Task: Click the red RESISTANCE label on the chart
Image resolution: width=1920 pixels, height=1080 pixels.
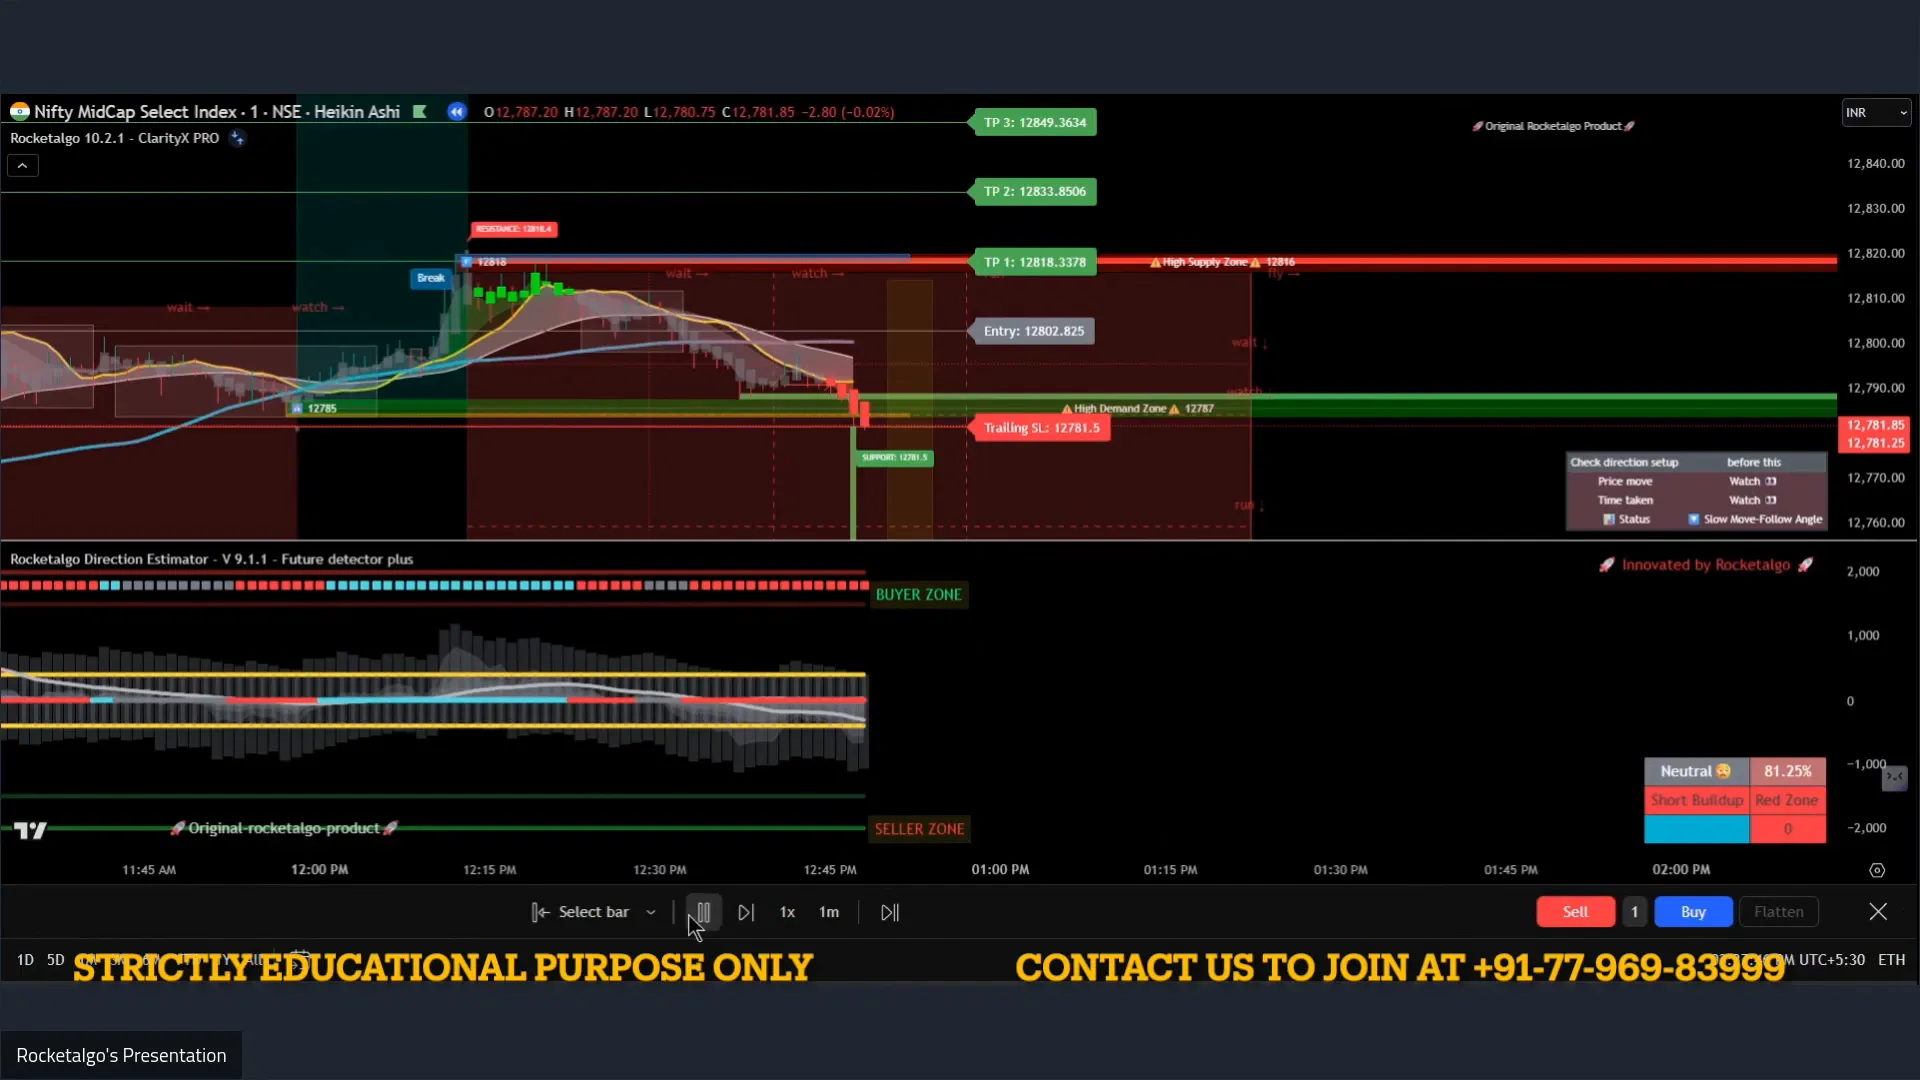Action: (x=513, y=229)
